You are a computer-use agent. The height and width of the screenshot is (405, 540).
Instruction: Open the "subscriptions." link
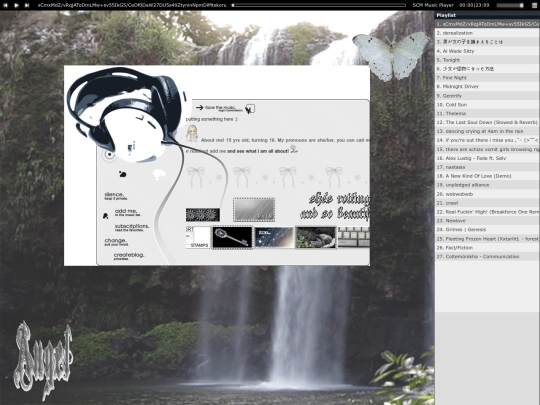click(132, 228)
